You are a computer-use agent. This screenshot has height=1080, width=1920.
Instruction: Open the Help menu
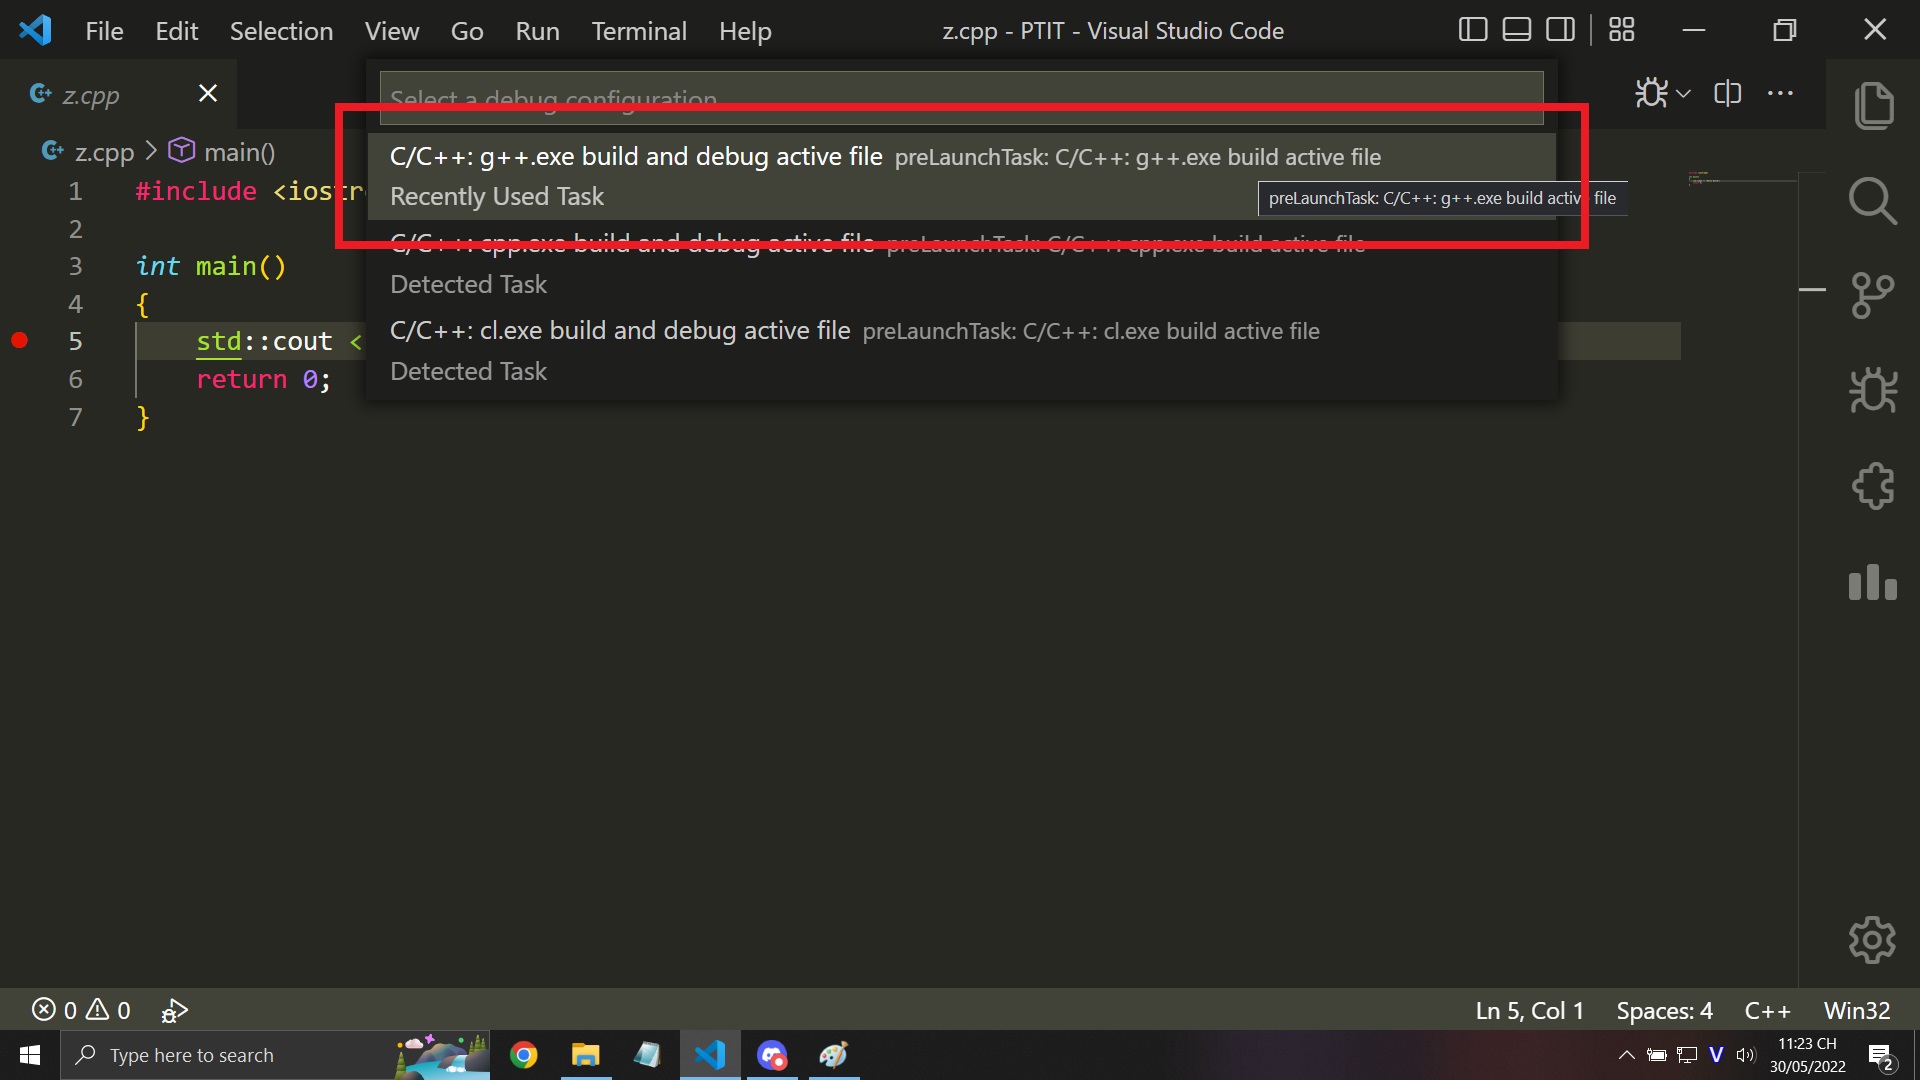point(745,31)
